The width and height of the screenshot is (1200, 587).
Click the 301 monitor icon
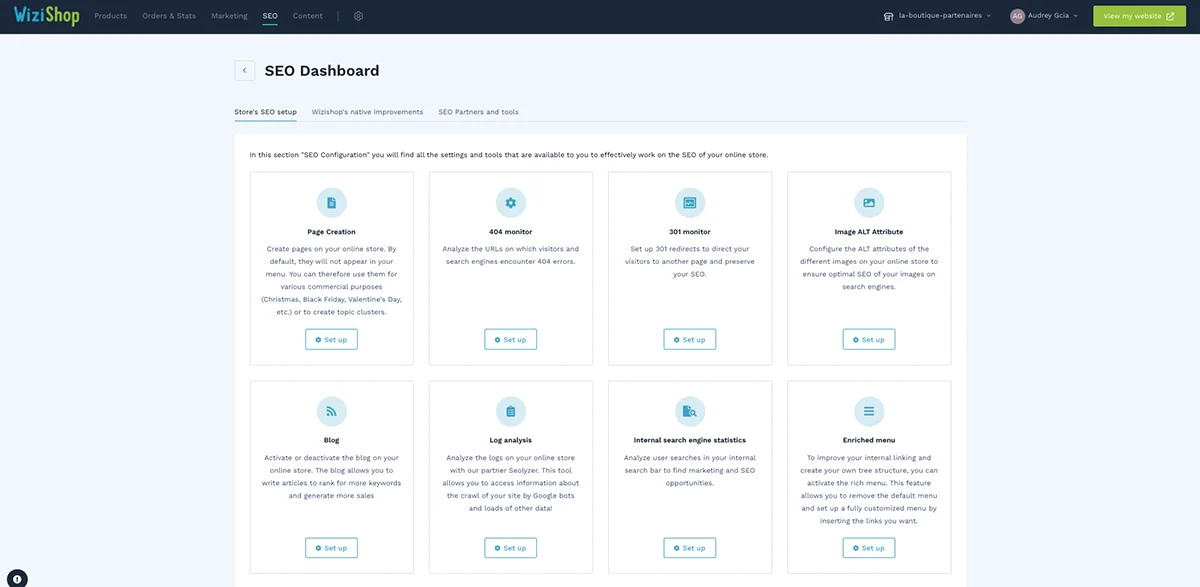[690, 203]
